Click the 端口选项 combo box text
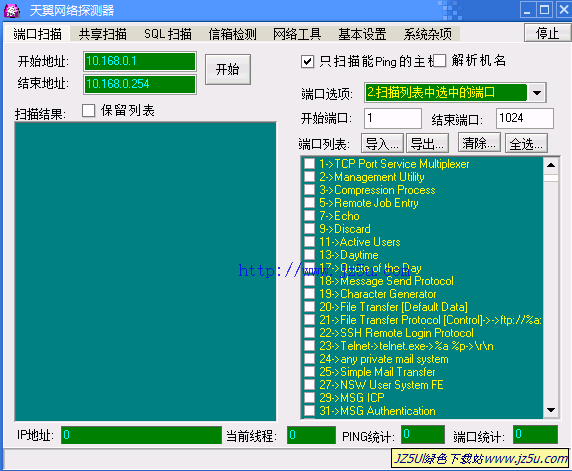The image size is (572, 471). coord(445,93)
